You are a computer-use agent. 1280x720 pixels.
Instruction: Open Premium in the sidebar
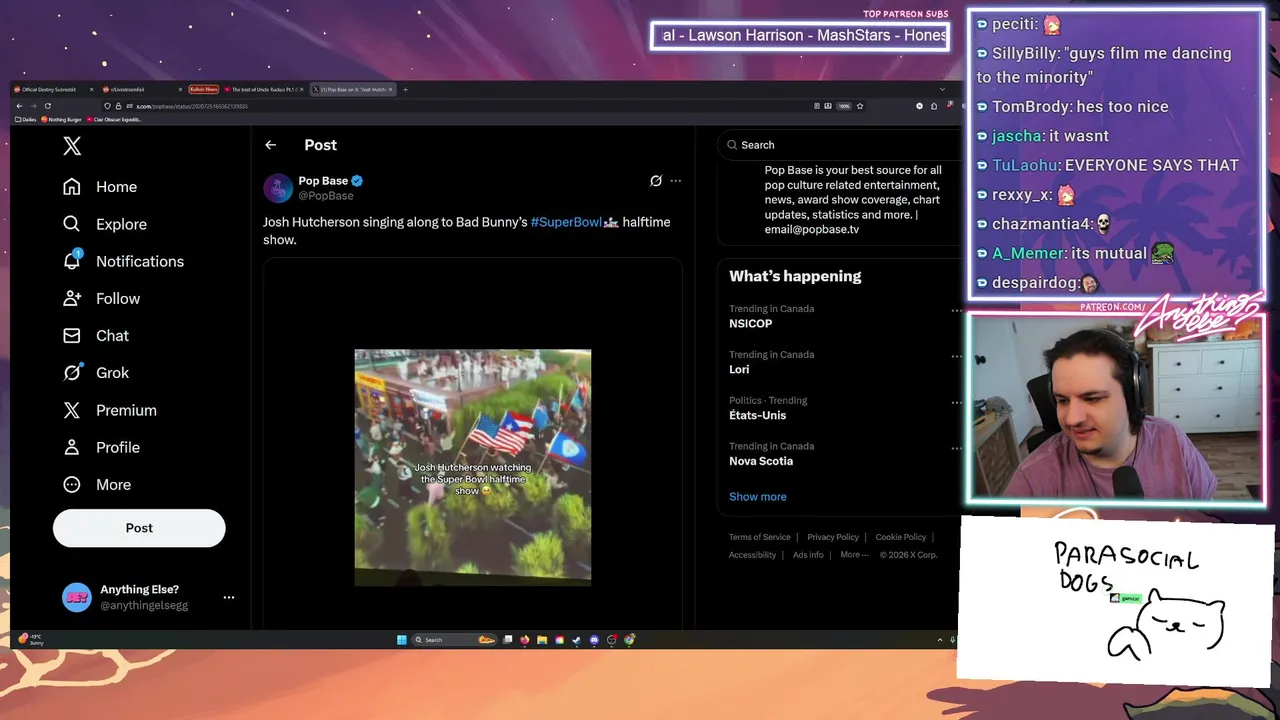pyautogui.click(x=110, y=410)
